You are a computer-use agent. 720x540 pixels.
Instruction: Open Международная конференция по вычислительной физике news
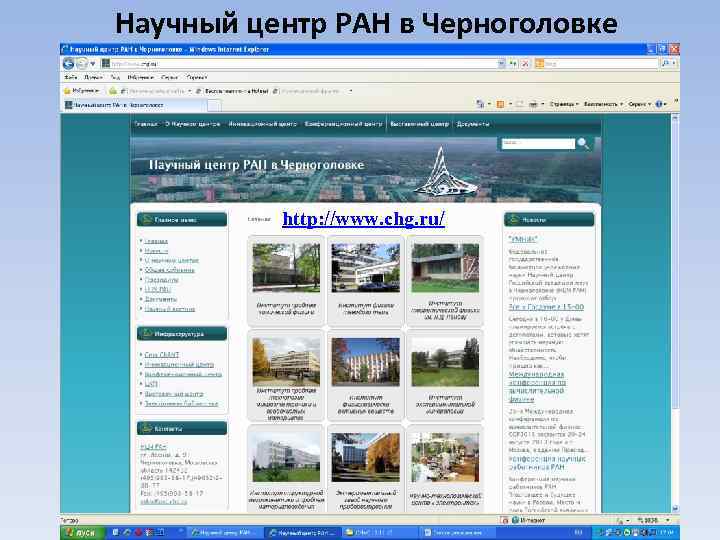click(537, 387)
